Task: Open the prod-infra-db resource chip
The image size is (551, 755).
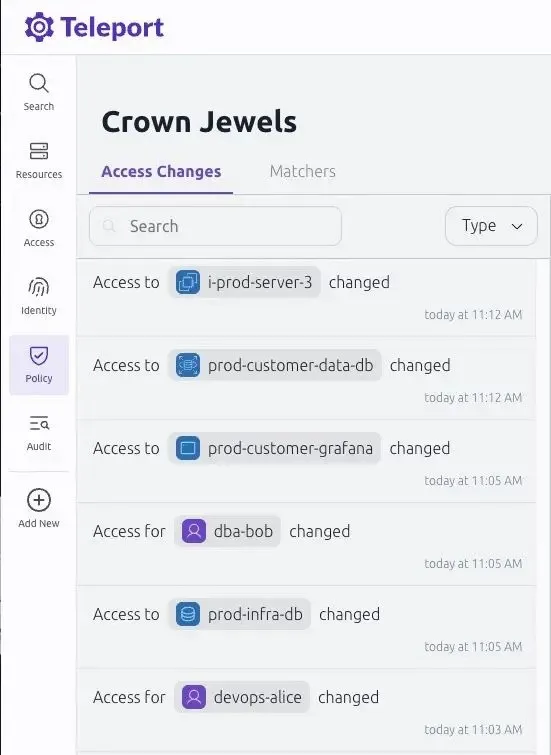Action: coord(239,614)
